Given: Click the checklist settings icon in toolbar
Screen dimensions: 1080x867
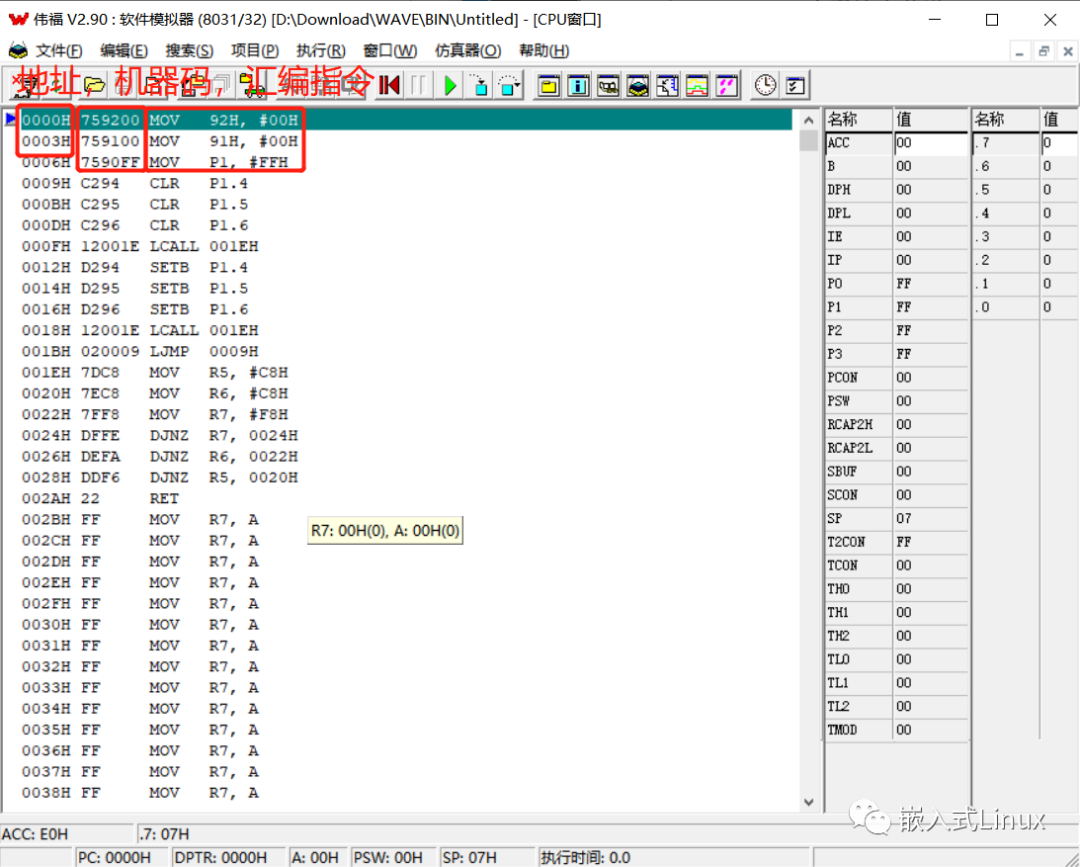Looking at the screenshot, I should (x=795, y=85).
